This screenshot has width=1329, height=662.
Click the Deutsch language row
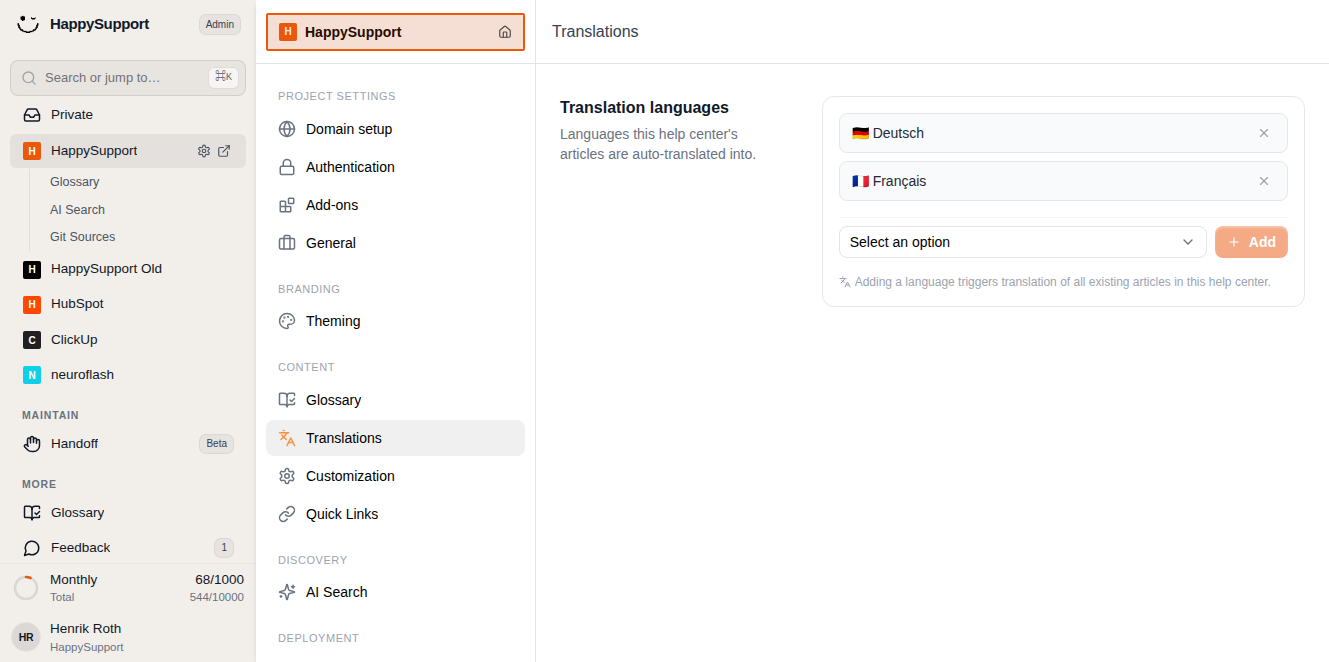coord(1063,133)
